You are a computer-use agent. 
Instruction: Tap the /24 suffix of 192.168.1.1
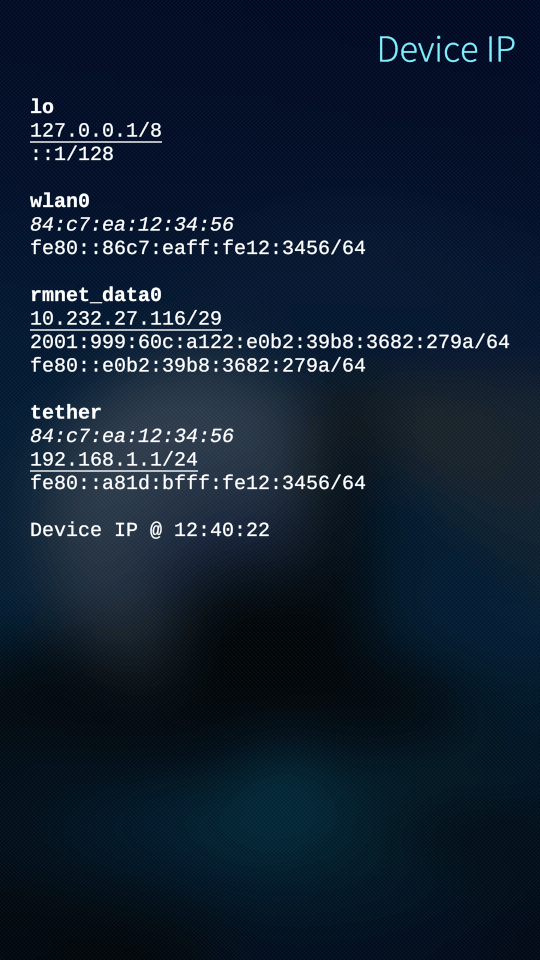[179, 459]
